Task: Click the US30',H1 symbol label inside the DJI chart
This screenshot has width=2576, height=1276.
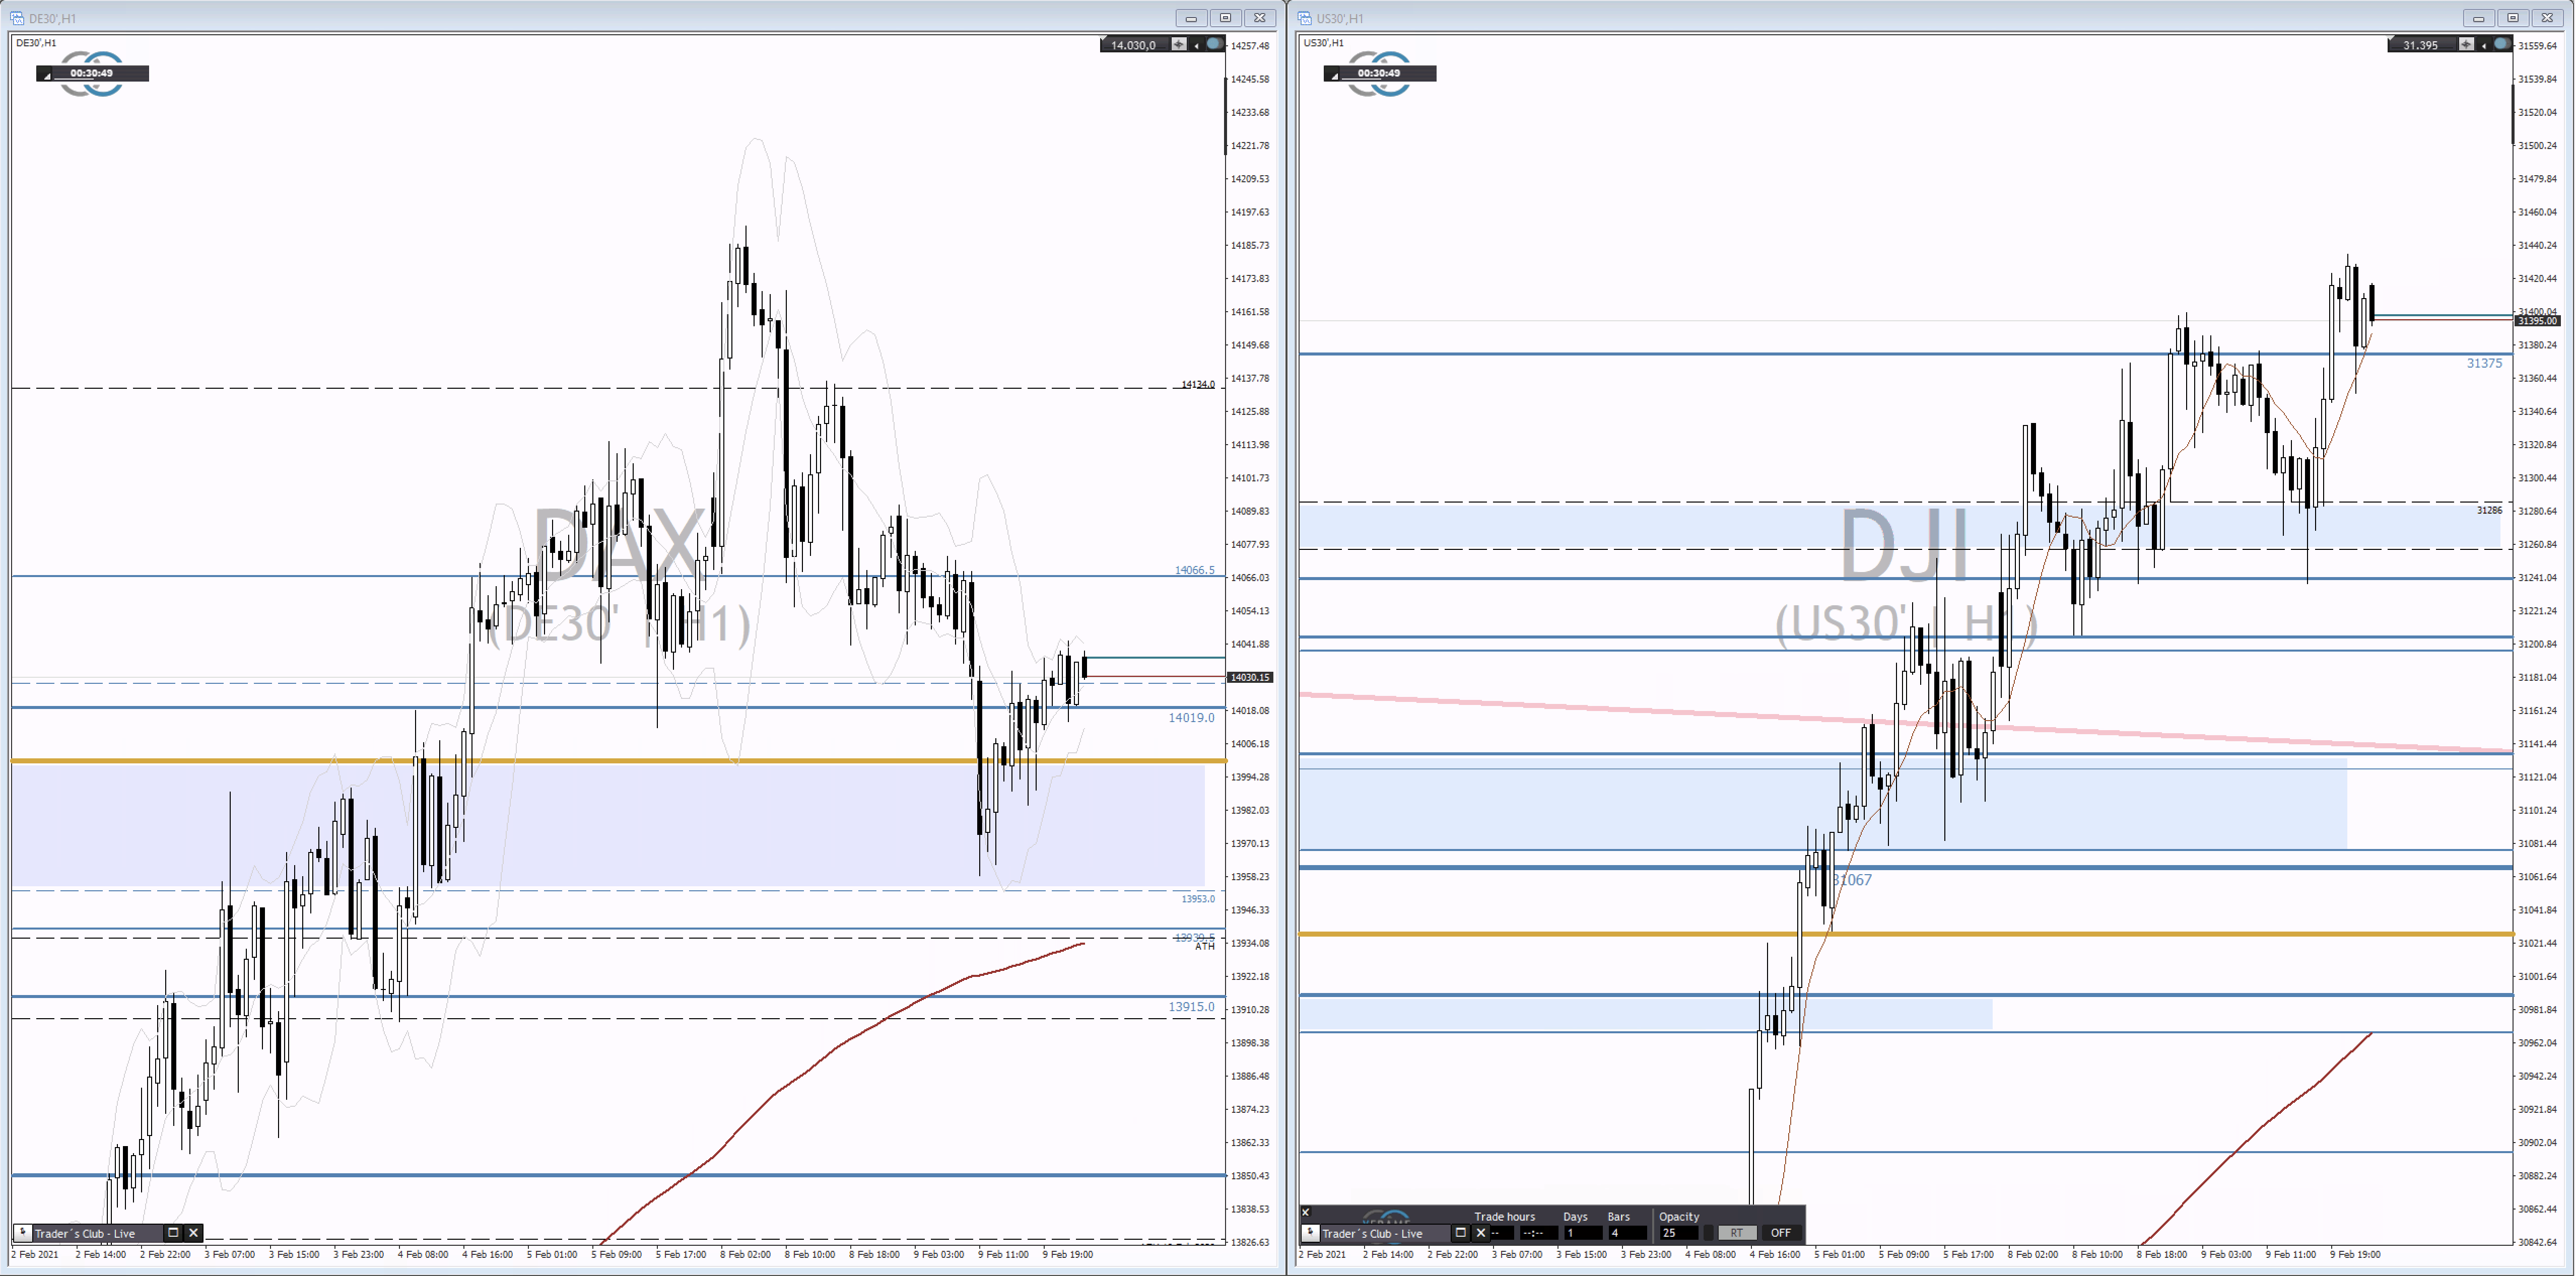Action: click(x=1324, y=43)
